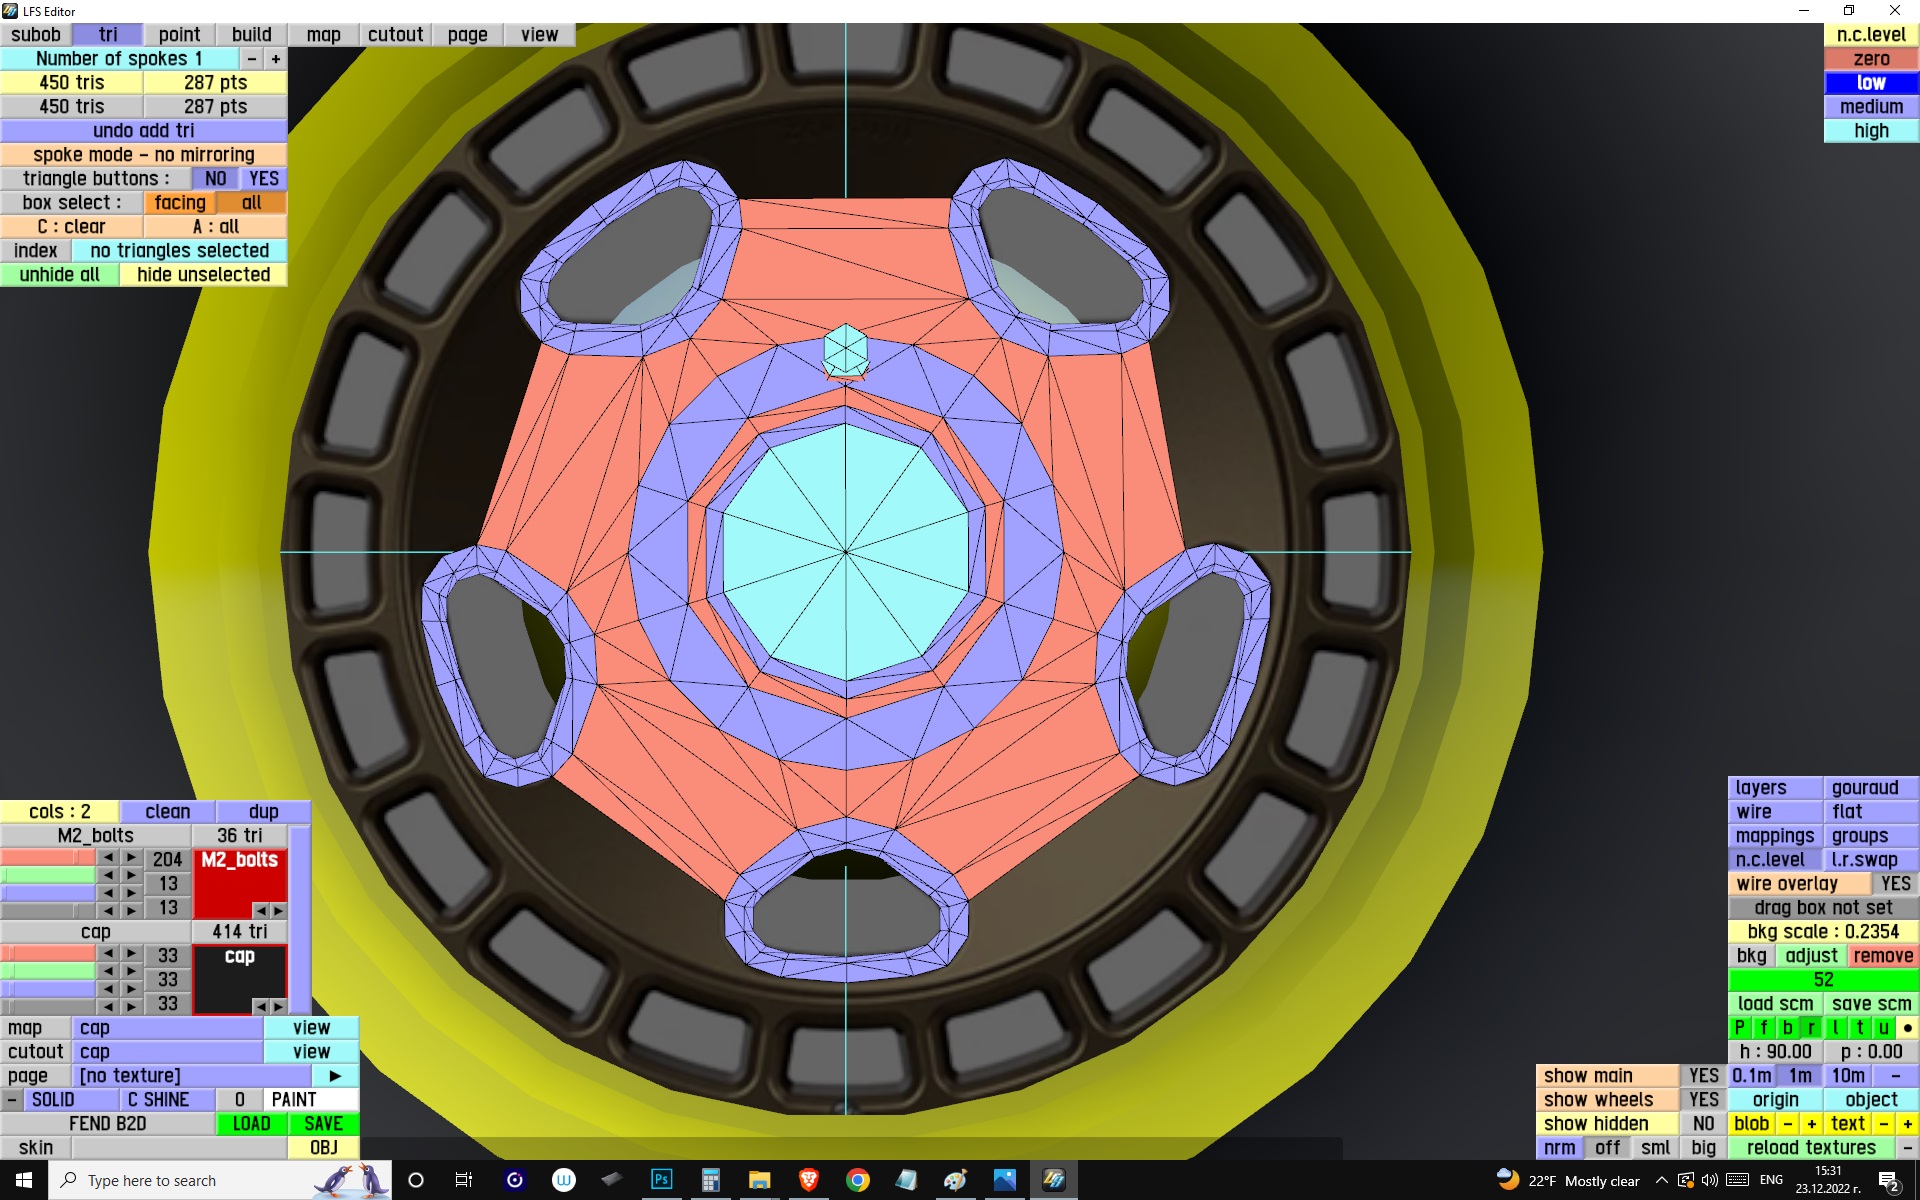Click the green SAVE button
Image resolution: width=1920 pixels, height=1200 pixels.
click(323, 1124)
